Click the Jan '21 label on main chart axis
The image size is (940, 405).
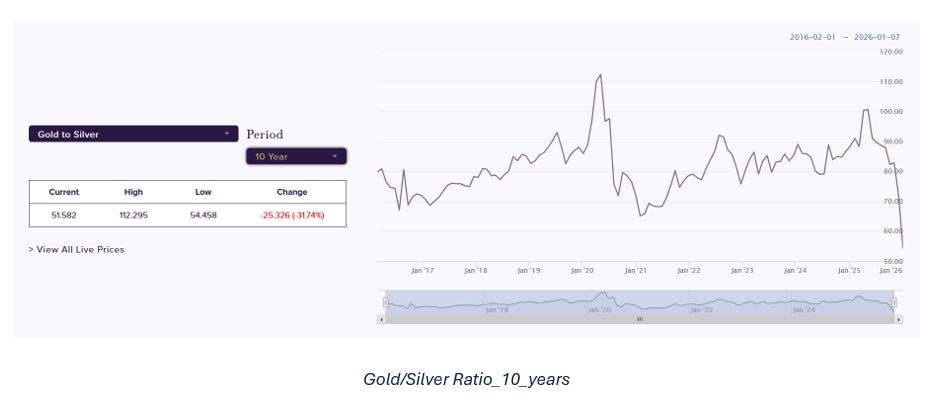point(635,270)
